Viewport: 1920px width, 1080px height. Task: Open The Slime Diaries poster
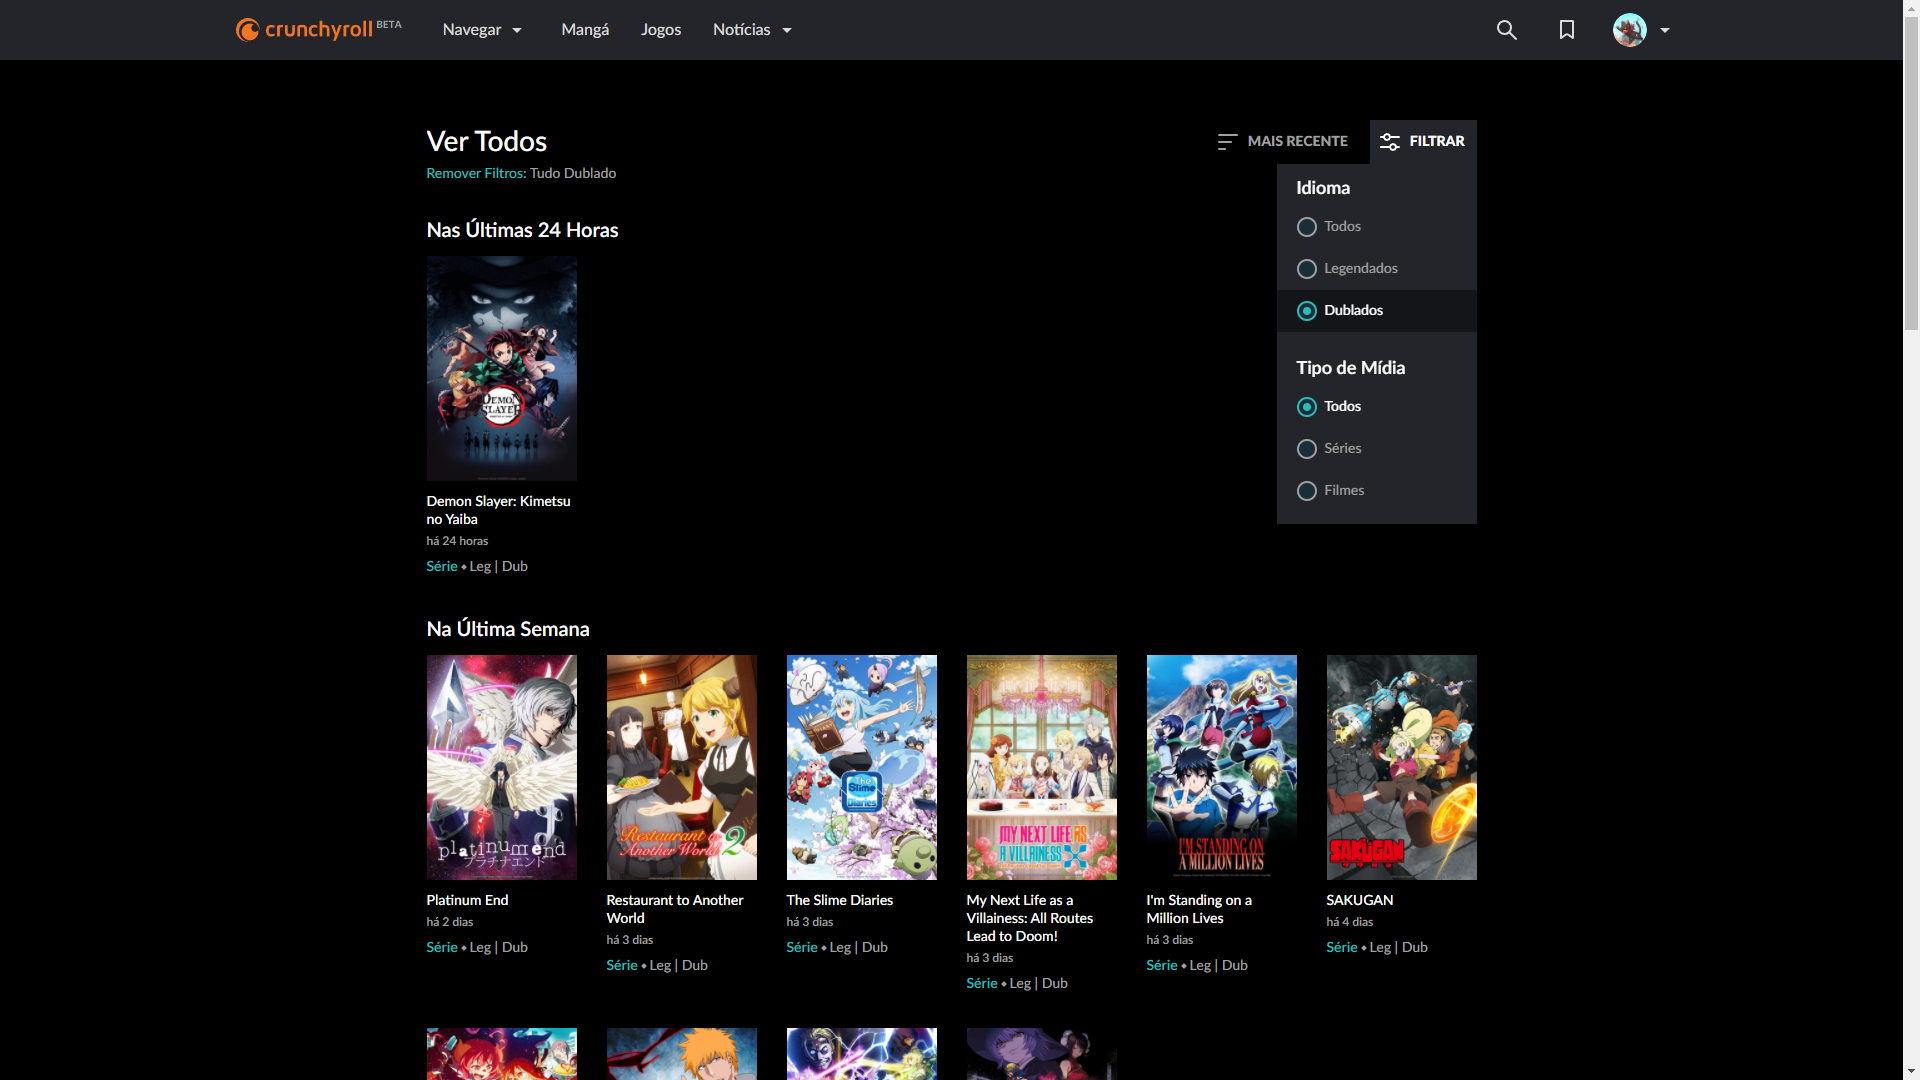point(862,767)
